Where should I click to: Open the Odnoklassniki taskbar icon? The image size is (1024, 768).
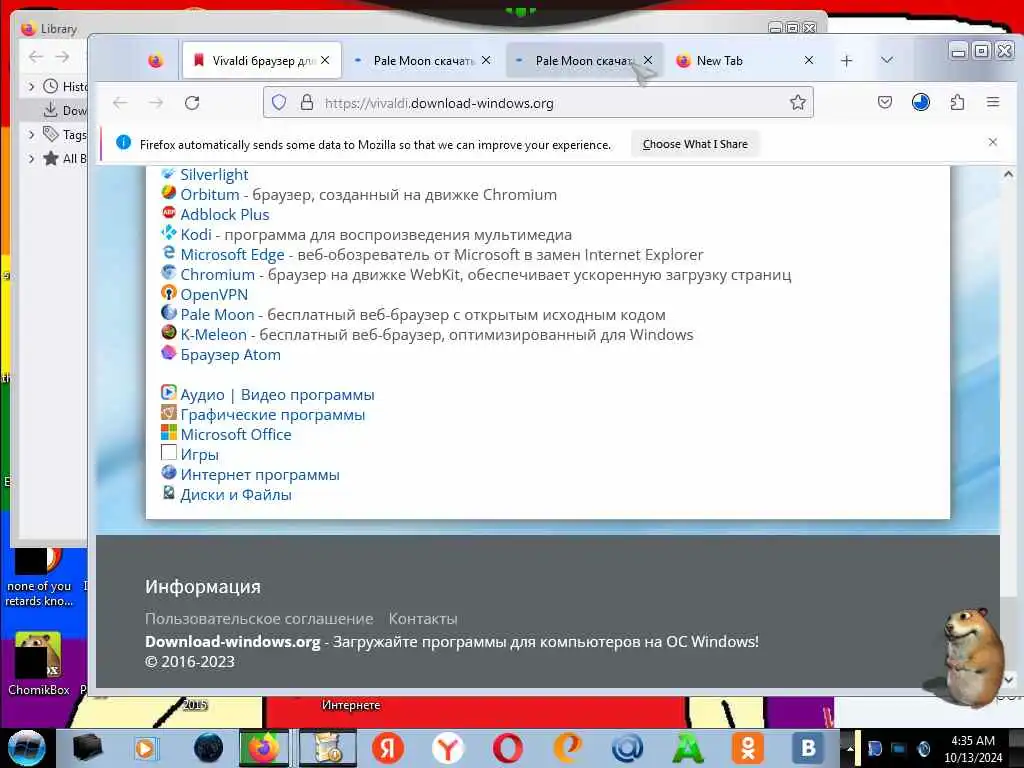[x=748, y=748]
